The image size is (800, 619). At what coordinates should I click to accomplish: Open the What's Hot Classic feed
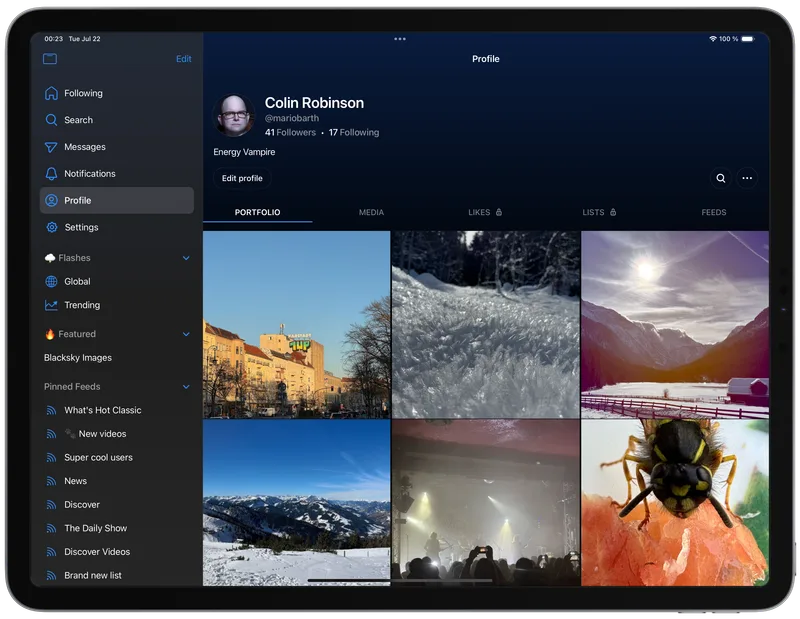(x=103, y=410)
